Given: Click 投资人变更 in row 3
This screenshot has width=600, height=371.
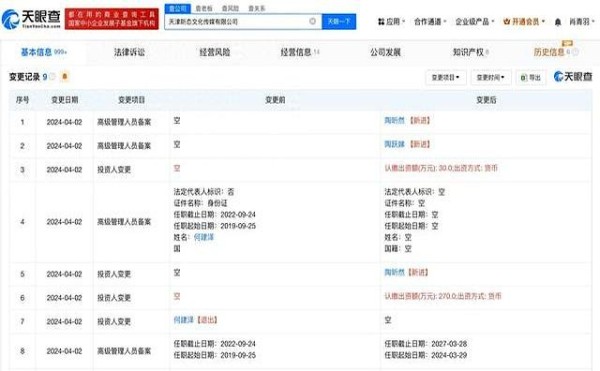Looking at the screenshot, I should tap(114, 169).
